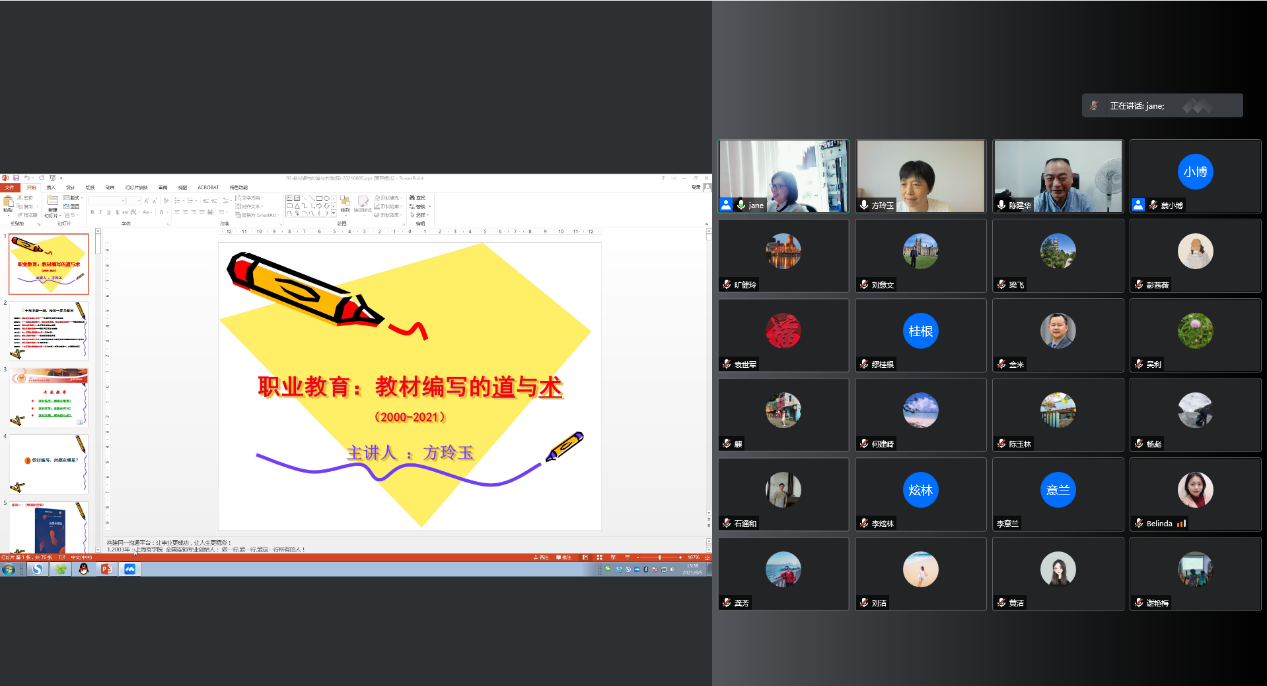Click PowerPoint icon in shared taskbar

tap(105, 569)
